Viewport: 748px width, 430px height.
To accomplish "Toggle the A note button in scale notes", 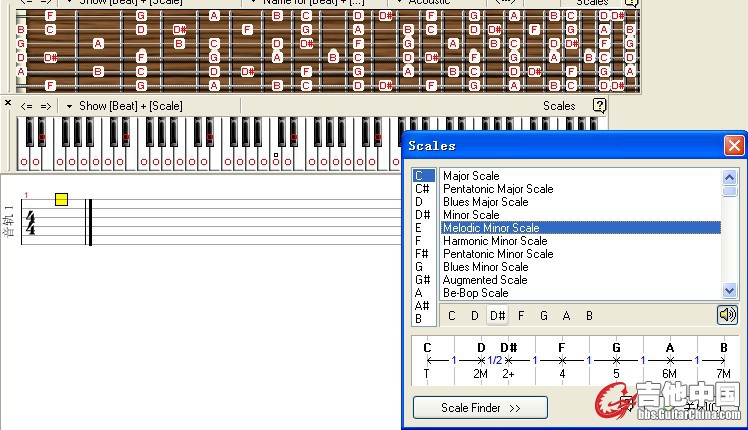I will pyautogui.click(x=566, y=316).
